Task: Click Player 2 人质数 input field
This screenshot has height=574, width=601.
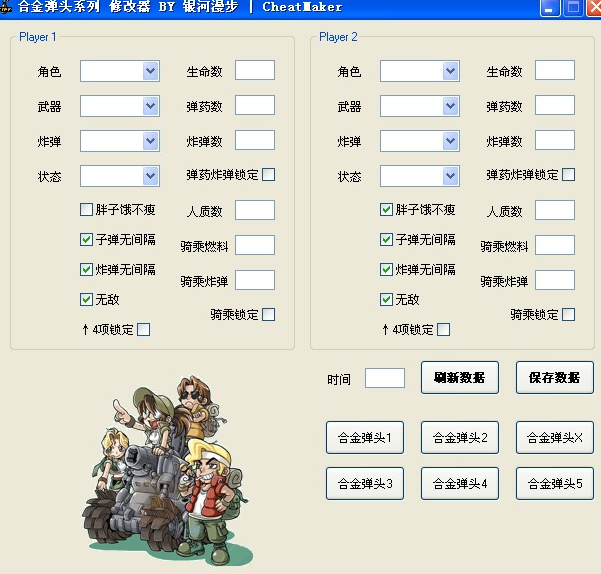Action: (x=554, y=210)
